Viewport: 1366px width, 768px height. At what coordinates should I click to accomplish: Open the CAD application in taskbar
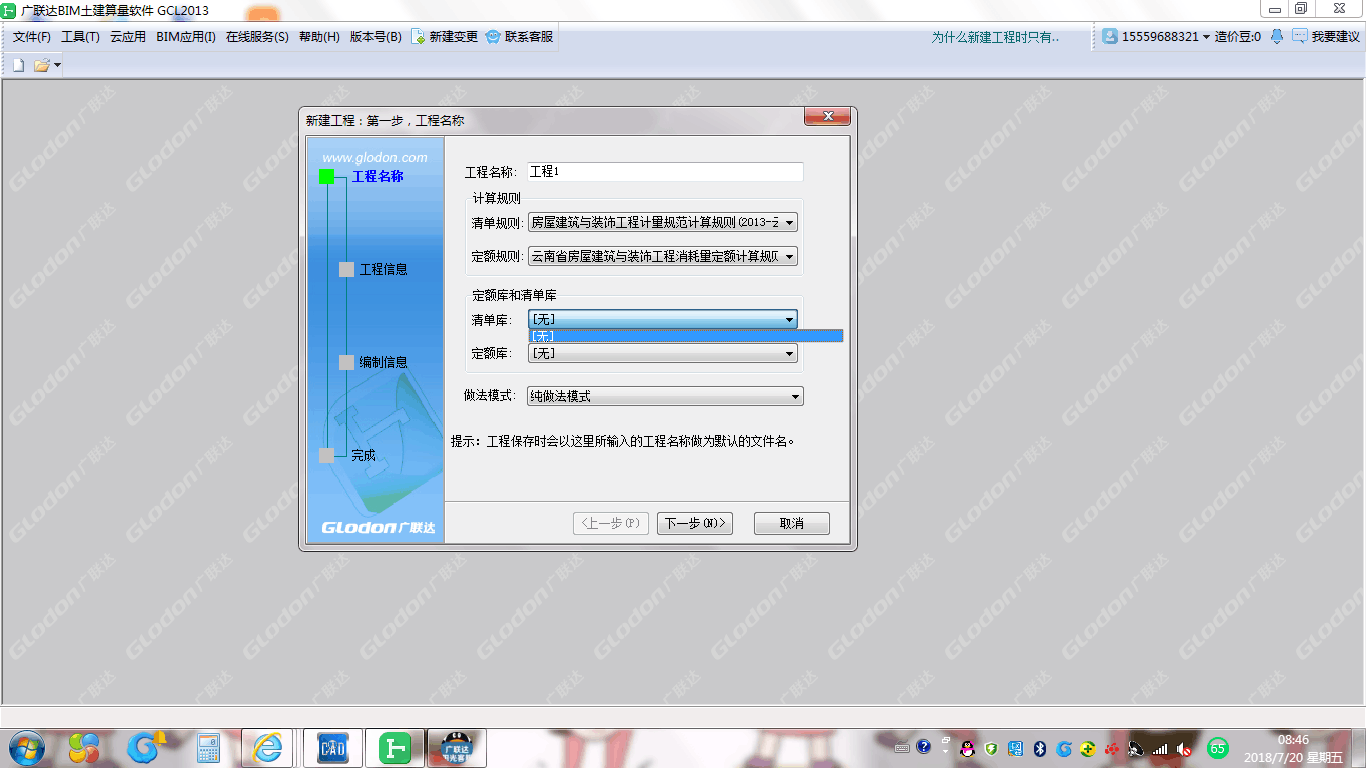tap(332, 747)
